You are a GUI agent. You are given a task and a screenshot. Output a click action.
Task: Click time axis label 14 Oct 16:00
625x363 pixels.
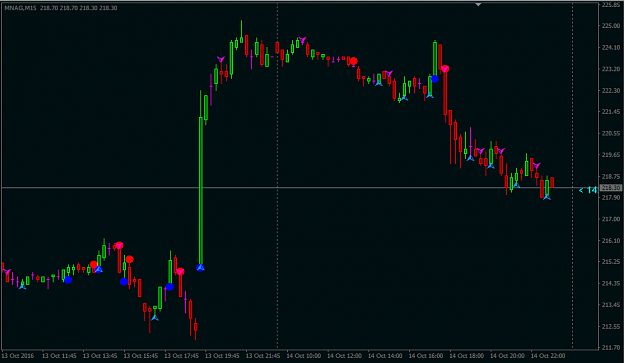click(425, 355)
